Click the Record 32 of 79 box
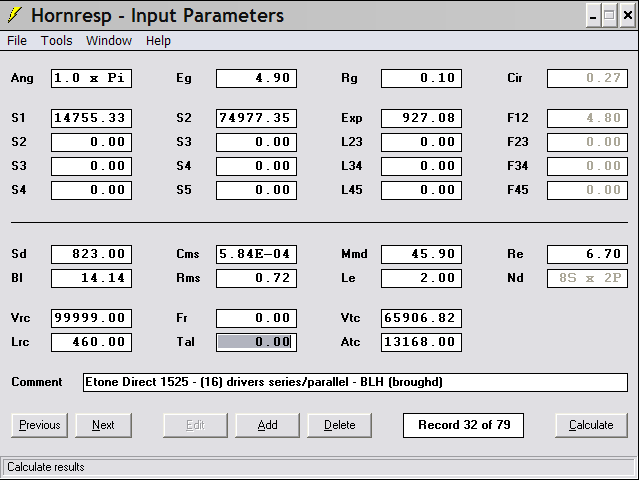Viewport: 639px width, 480px height. click(463, 425)
